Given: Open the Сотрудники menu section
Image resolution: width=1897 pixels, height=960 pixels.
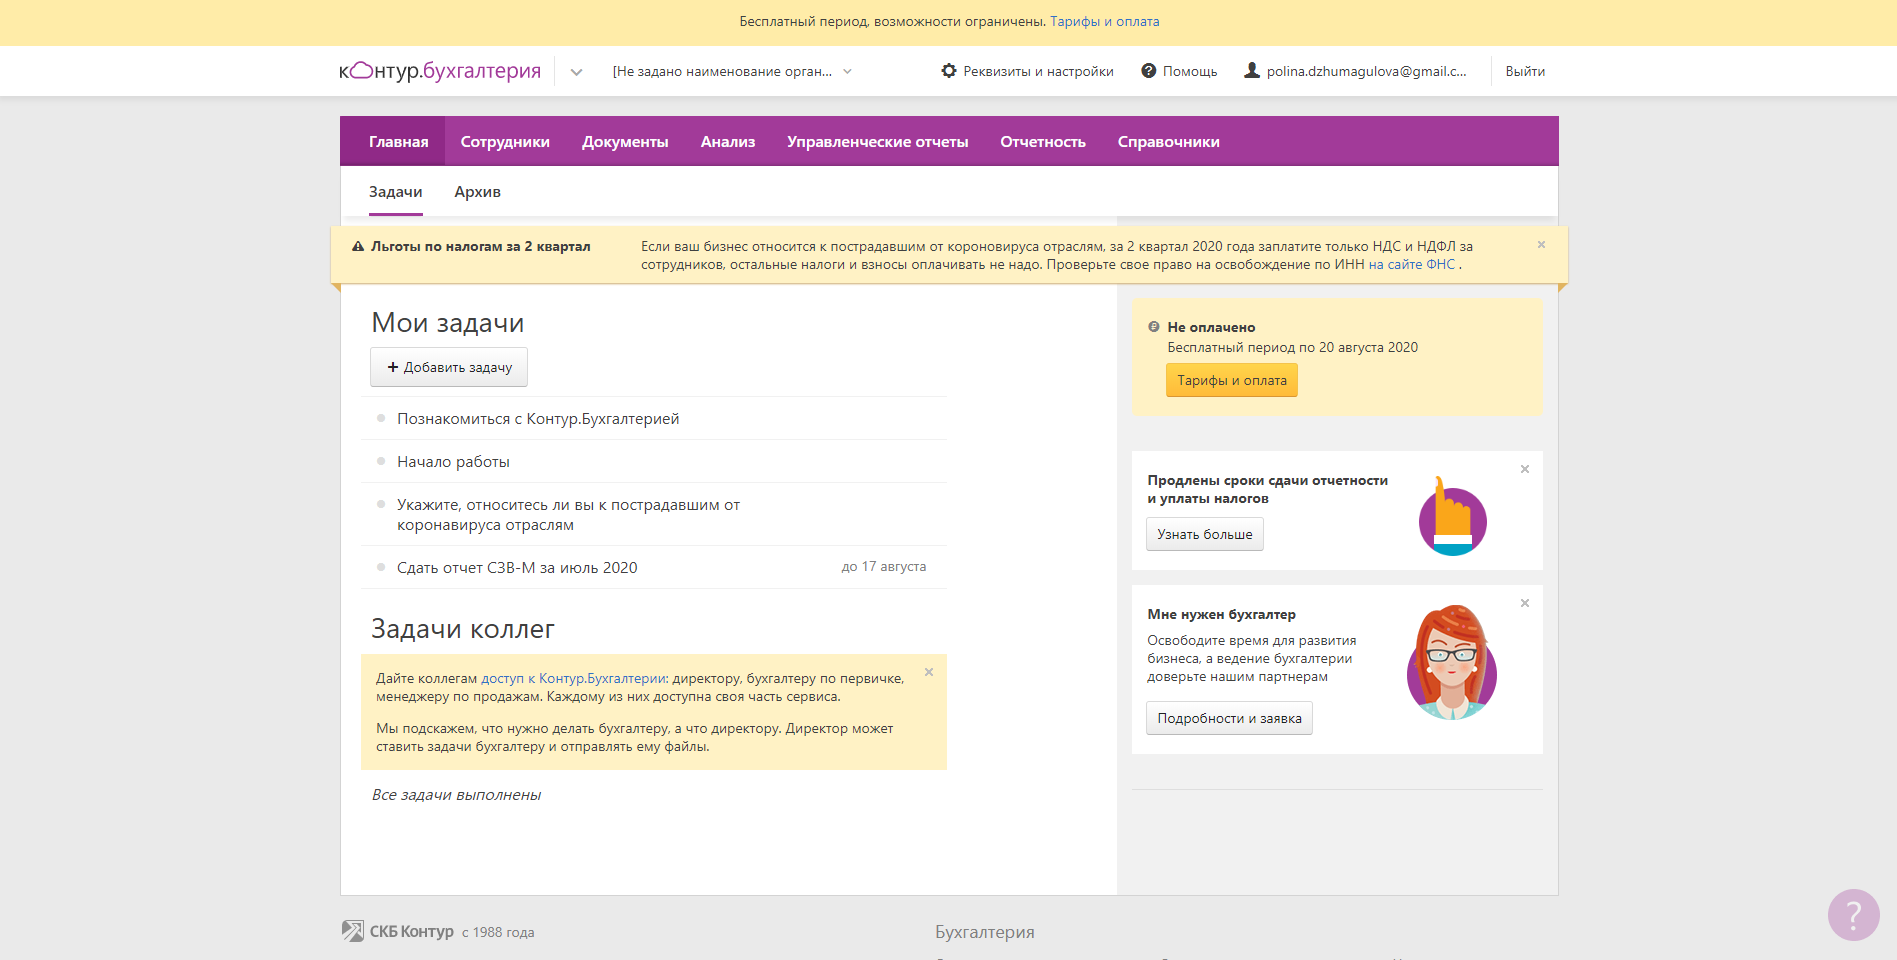Looking at the screenshot, I should [x=505, y=142].
